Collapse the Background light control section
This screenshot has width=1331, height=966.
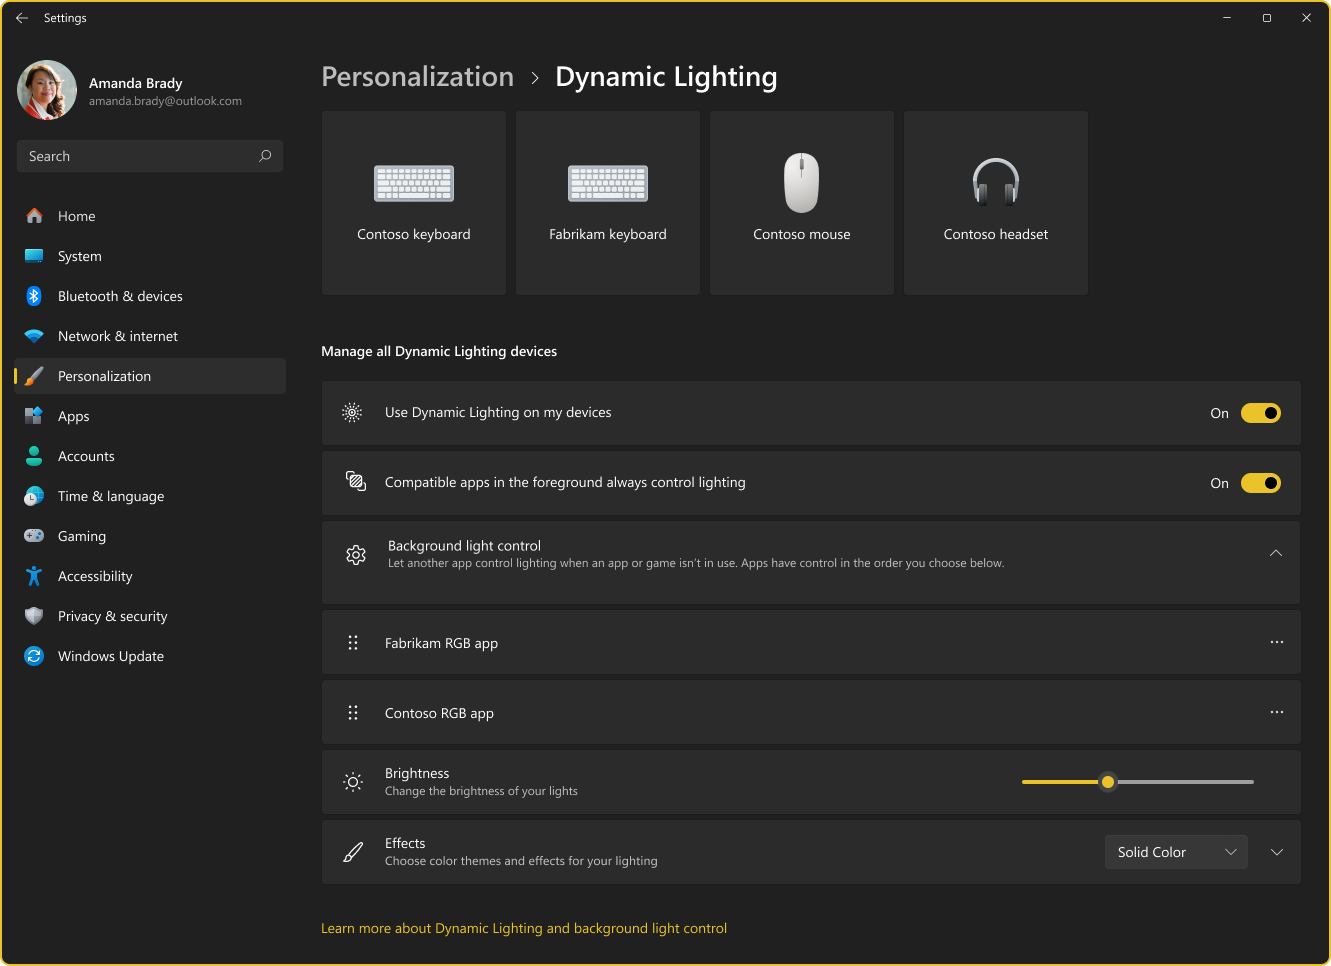tap(1276, 552)
